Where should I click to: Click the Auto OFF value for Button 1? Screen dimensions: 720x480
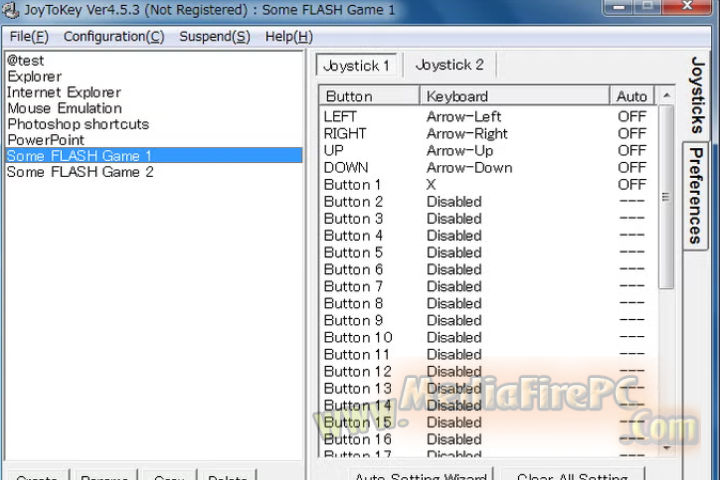[632, 185]
